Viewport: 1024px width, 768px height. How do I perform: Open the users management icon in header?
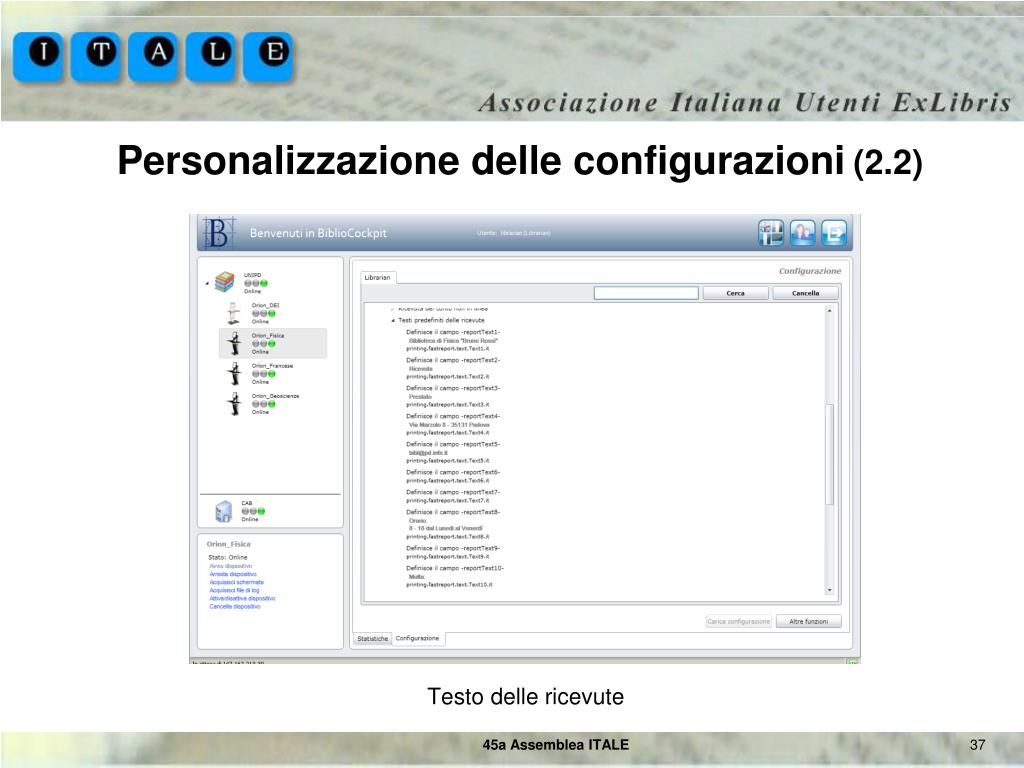click(x=802, y=233)
